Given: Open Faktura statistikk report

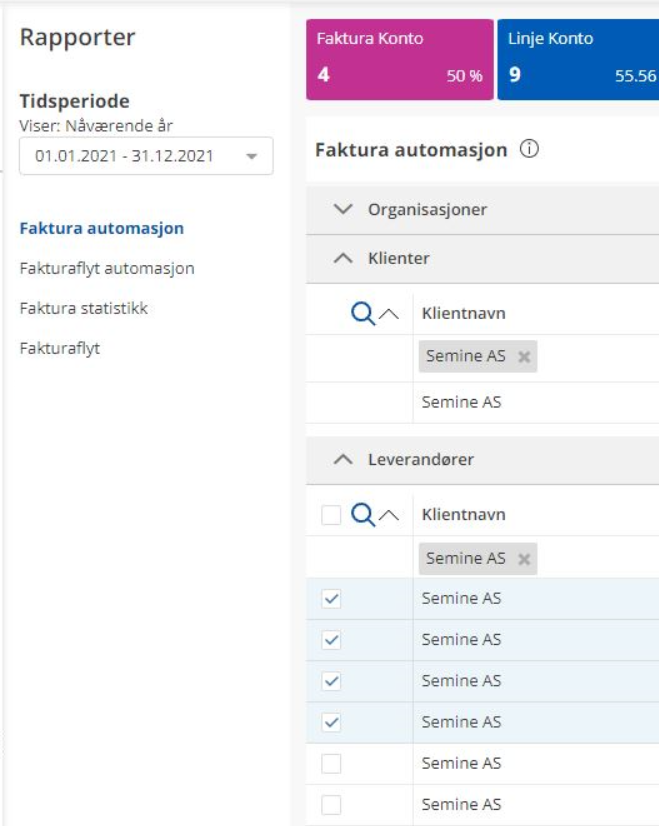Looking at the screenshot, I should point(84,308).
